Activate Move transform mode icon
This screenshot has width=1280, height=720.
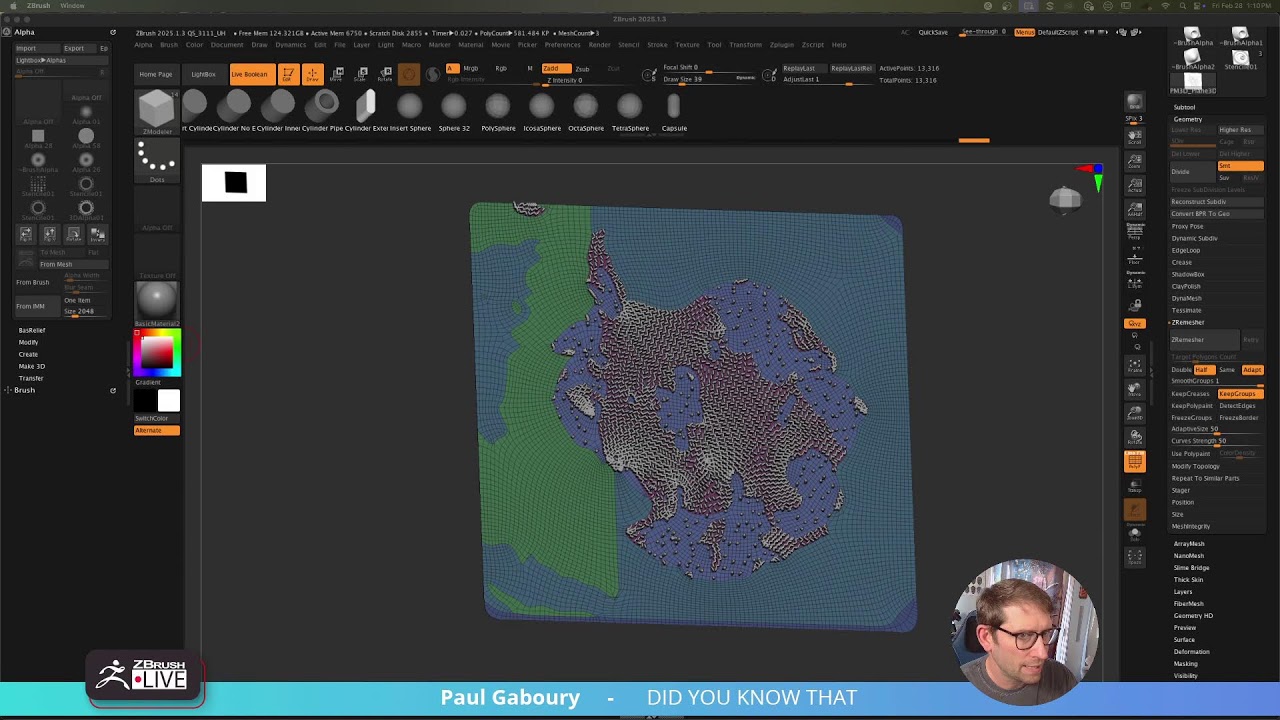point(337,74)
